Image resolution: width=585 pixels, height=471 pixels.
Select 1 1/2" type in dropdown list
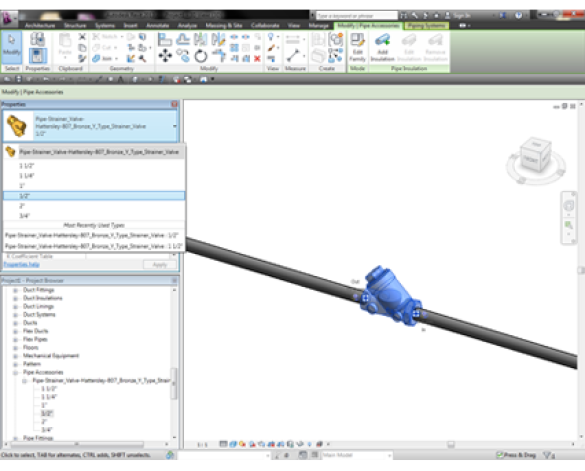(94, 165)
